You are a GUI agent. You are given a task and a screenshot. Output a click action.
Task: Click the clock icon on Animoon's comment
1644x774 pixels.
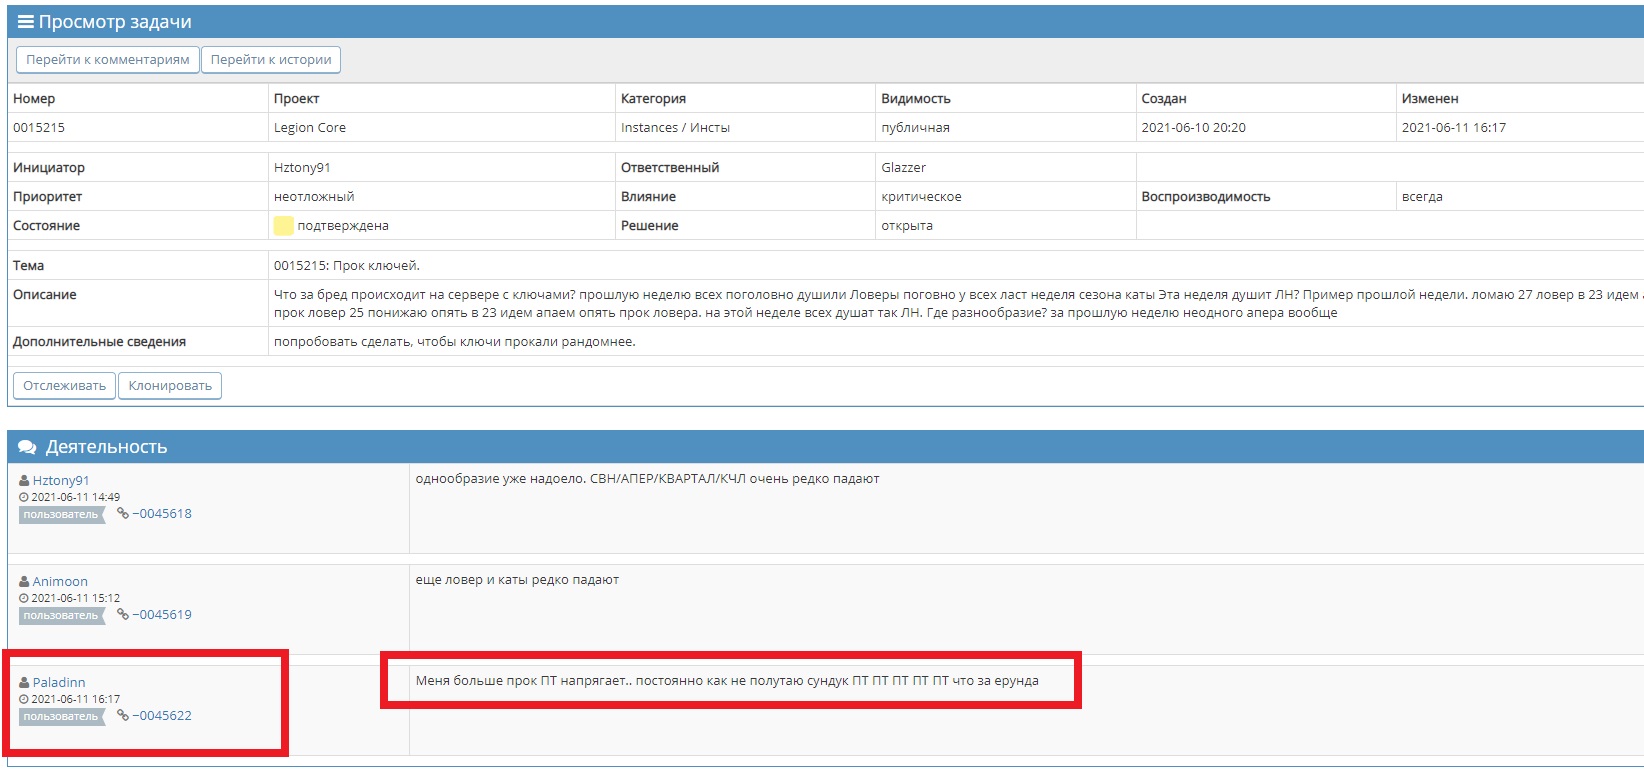click(24, 598)
